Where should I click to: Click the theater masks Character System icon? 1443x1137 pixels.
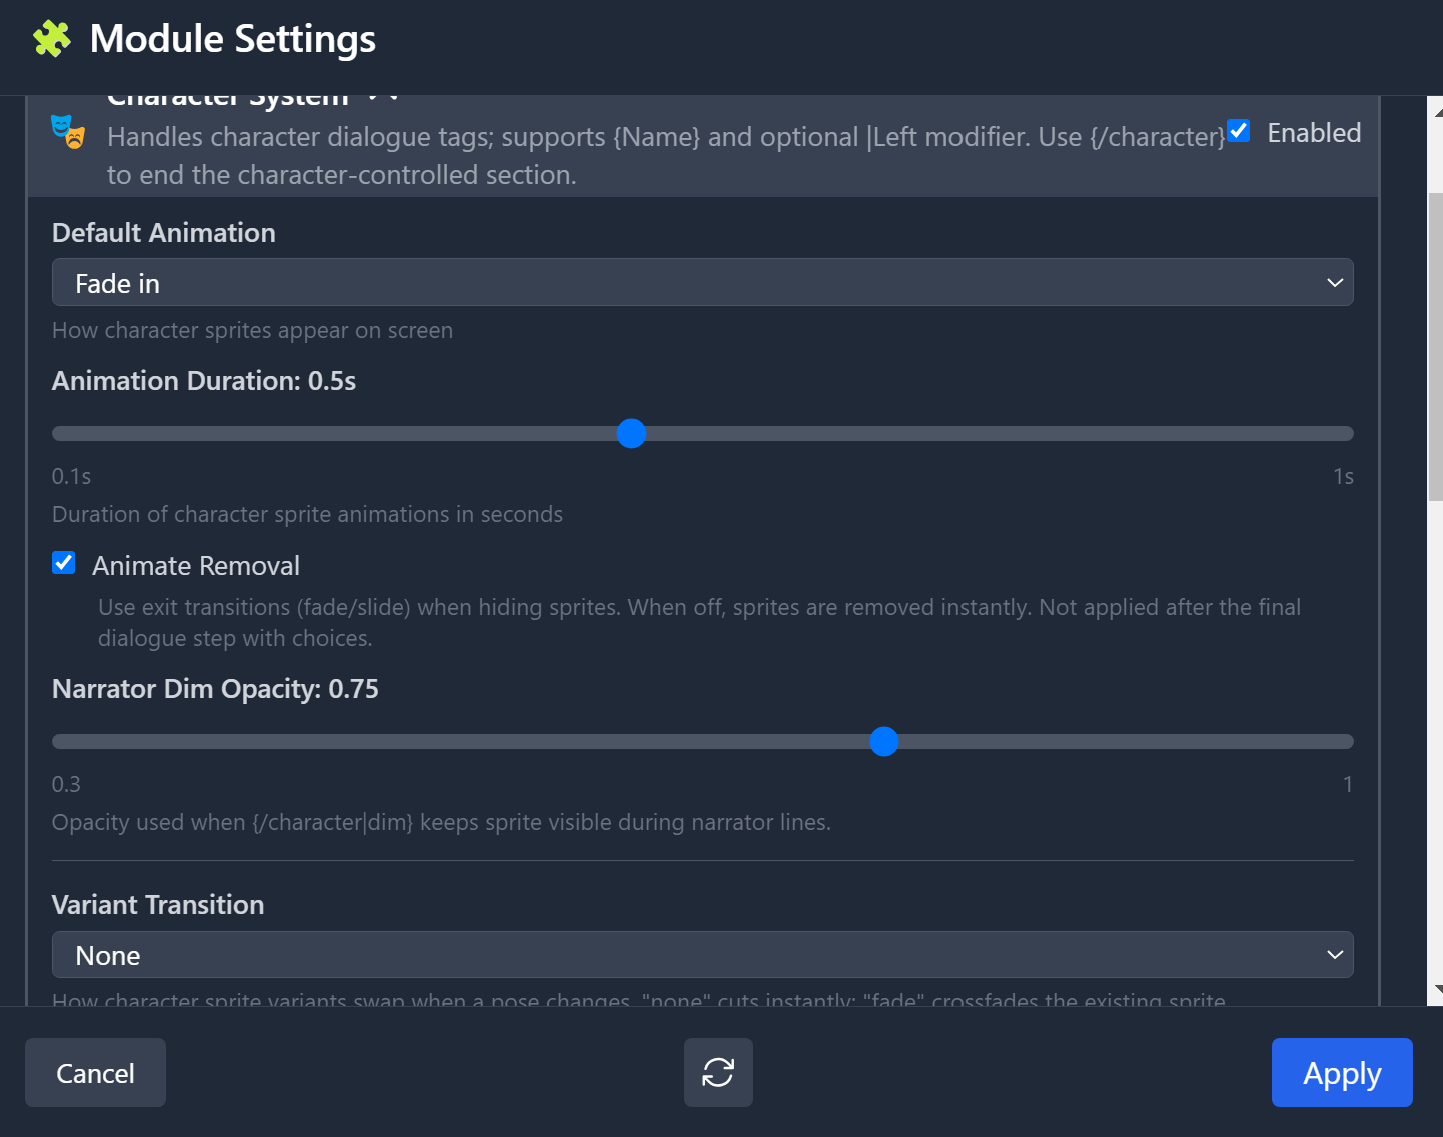[68, 131]
